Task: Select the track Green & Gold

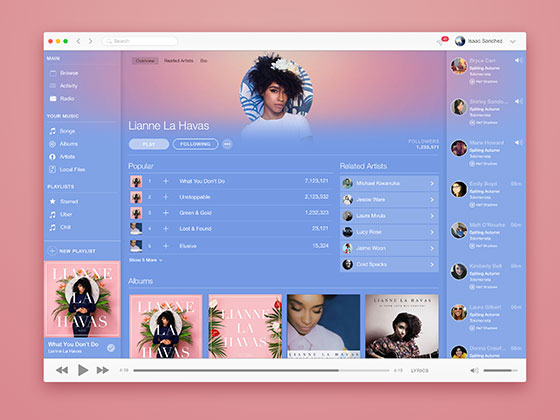Action: [195, 213]
